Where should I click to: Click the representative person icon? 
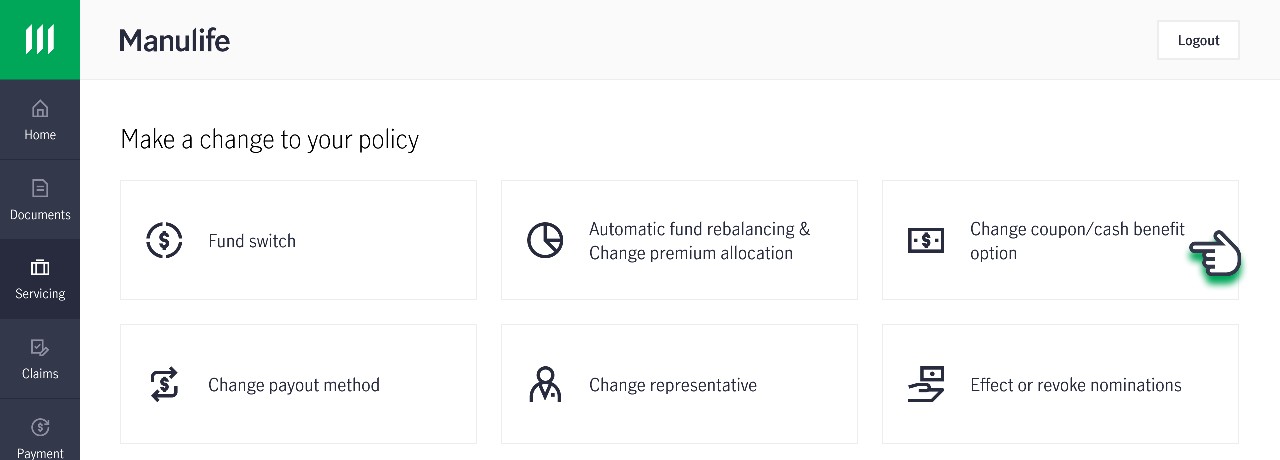[x=545, y=384]
